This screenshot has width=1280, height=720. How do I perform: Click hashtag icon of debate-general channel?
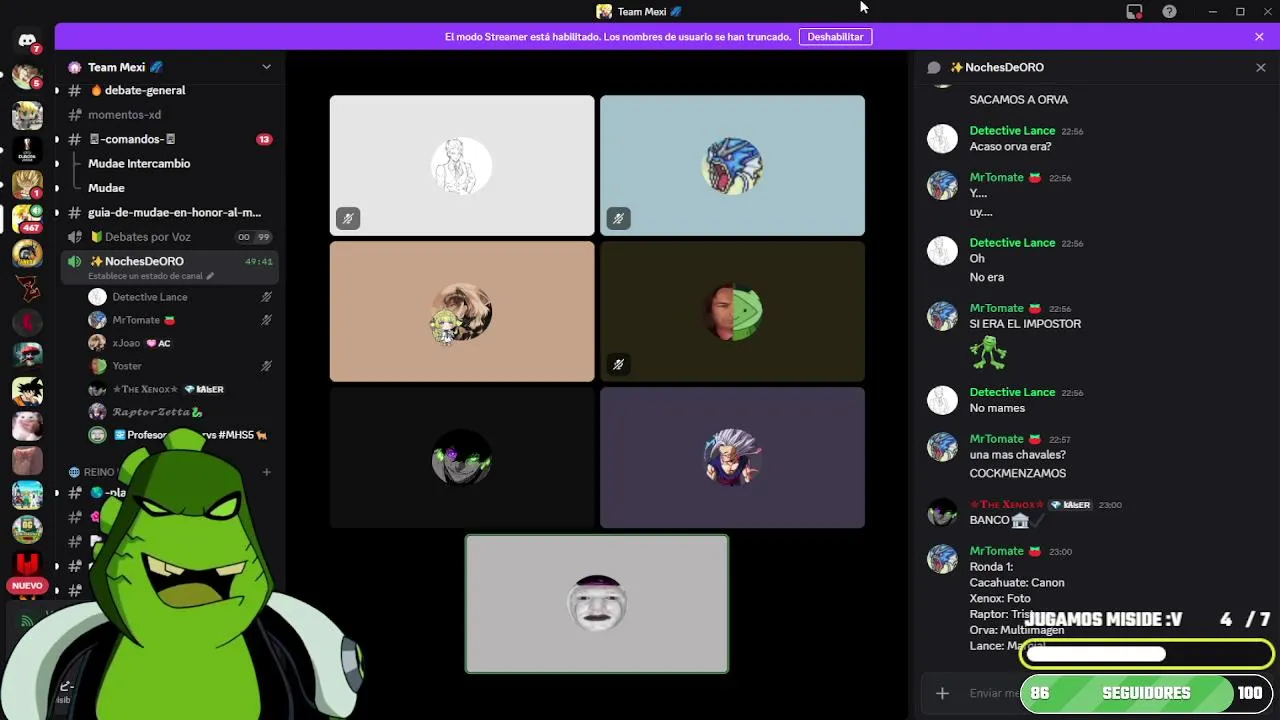coord(74,90)
